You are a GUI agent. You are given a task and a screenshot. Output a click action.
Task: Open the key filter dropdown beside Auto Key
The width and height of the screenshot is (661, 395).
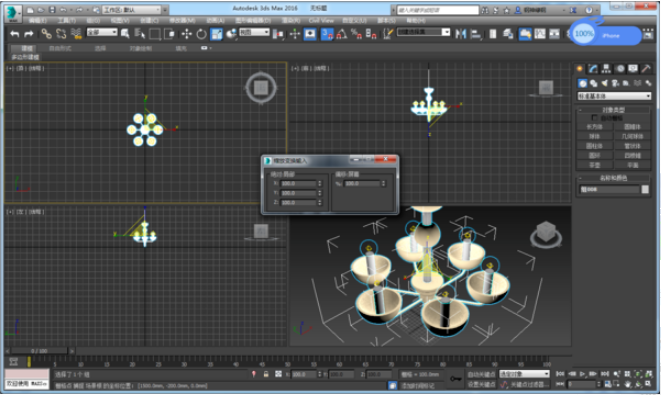click(524, 374)
